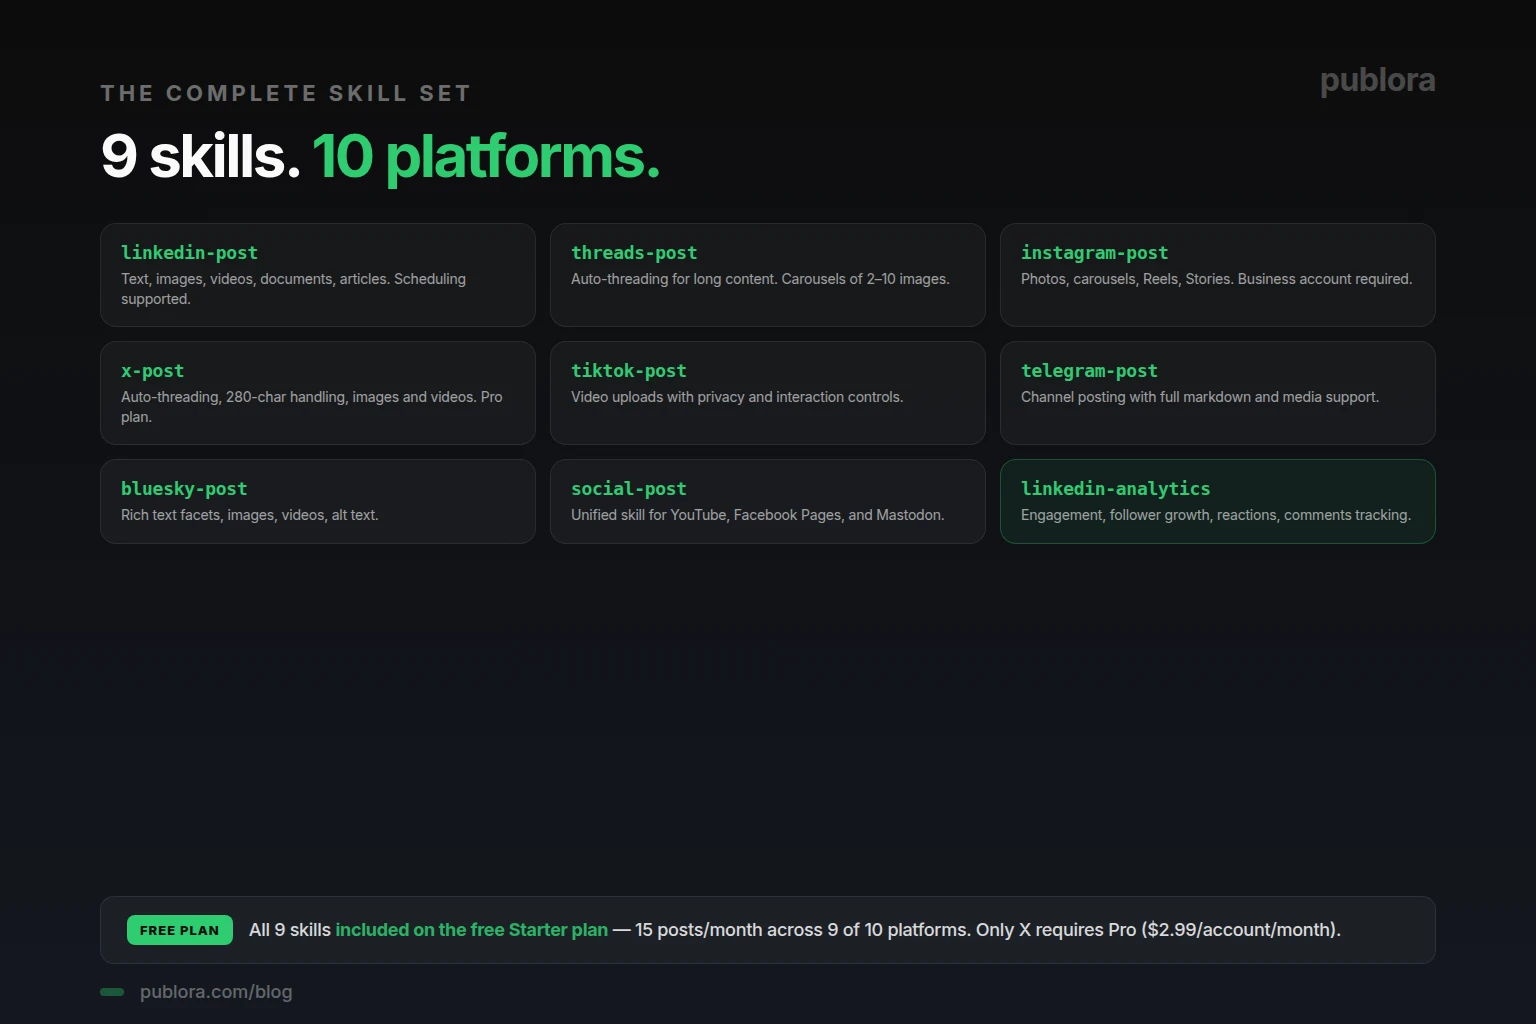Click "Video uploads with privacy" description
This screenshot has width=1536, height=1024.
[x=737, y=397]
